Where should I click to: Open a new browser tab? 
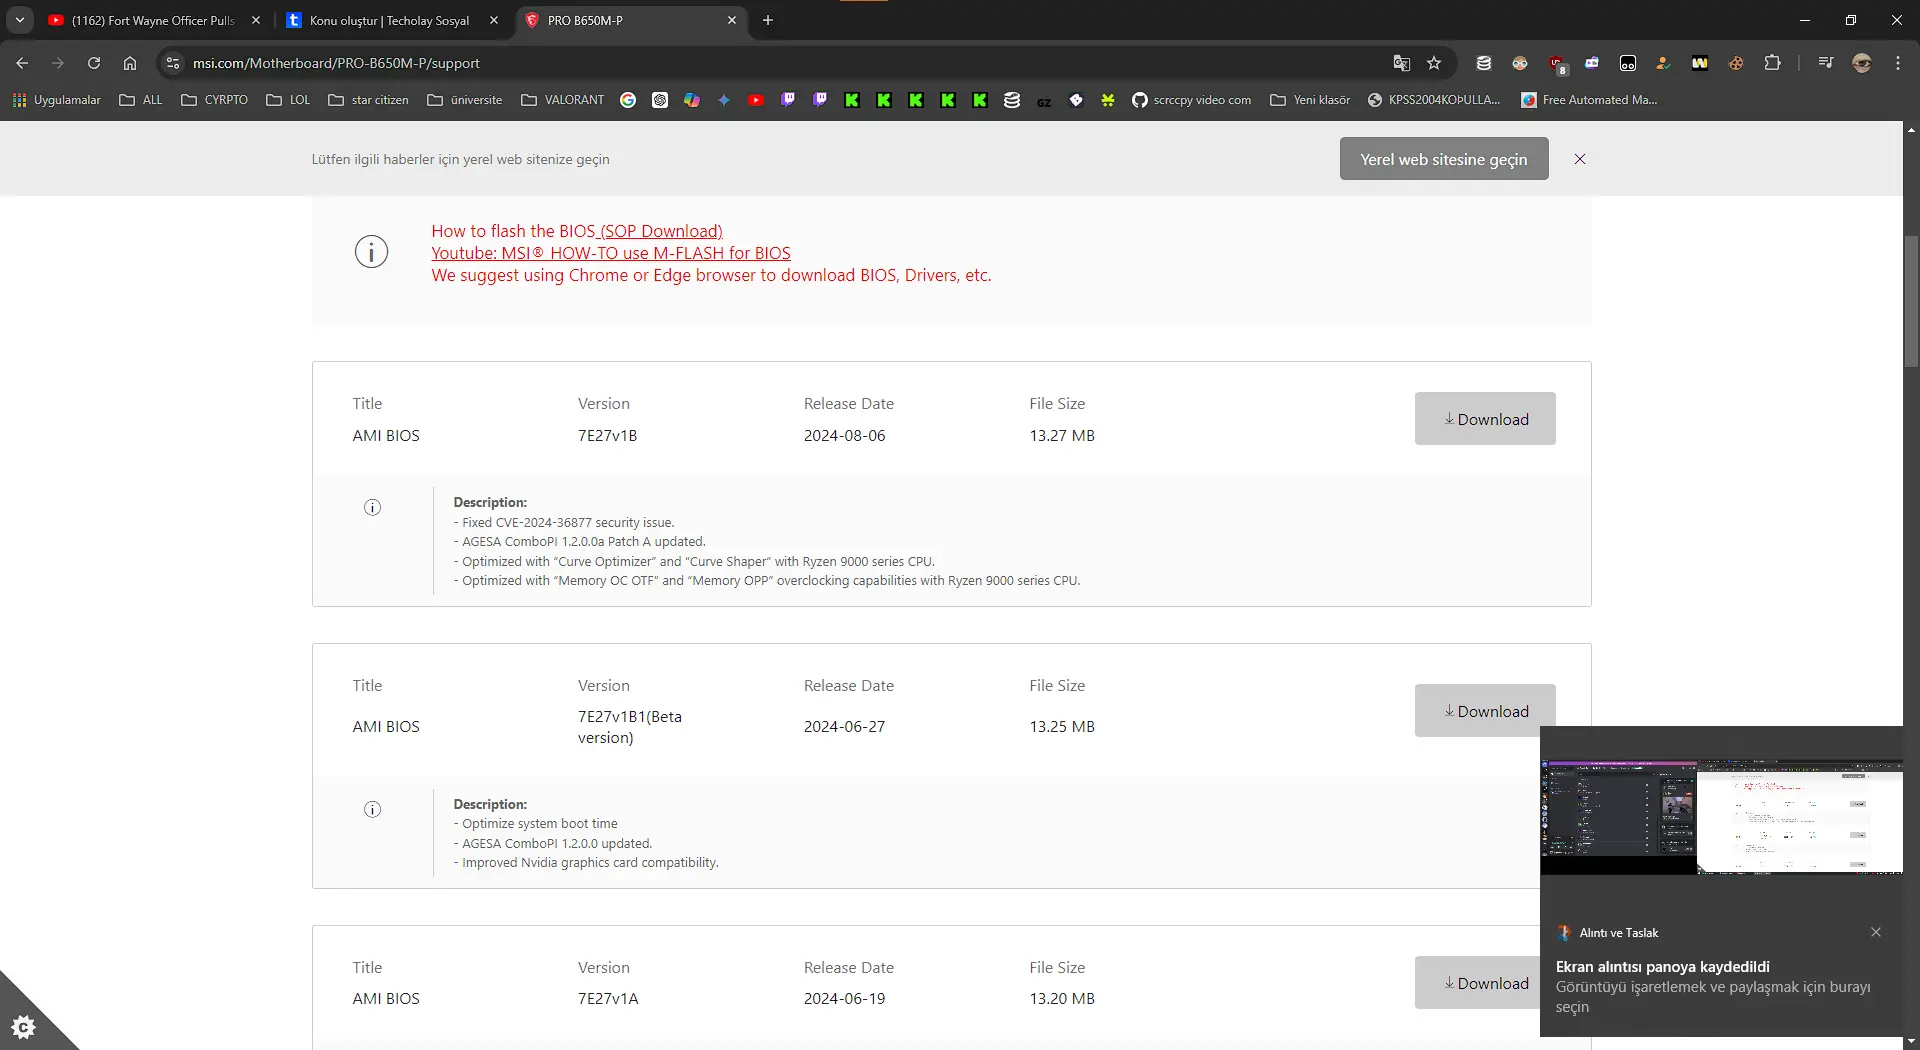click(x=768, y=20)
